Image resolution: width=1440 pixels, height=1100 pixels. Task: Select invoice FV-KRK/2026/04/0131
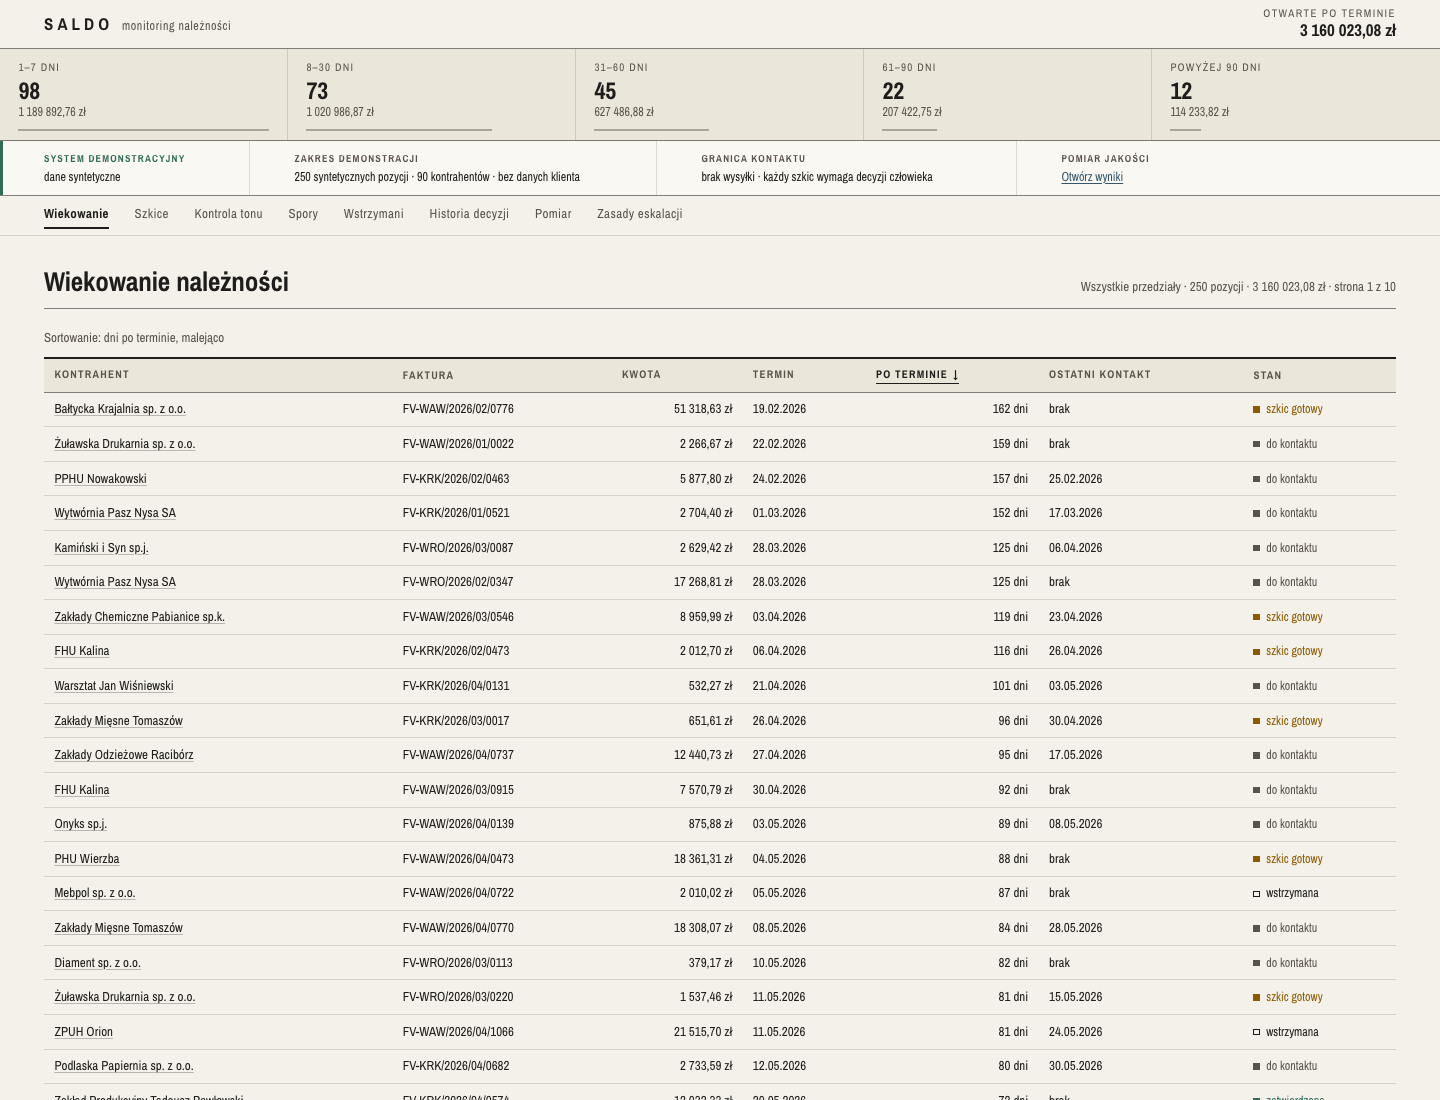(x=456, y=686)
